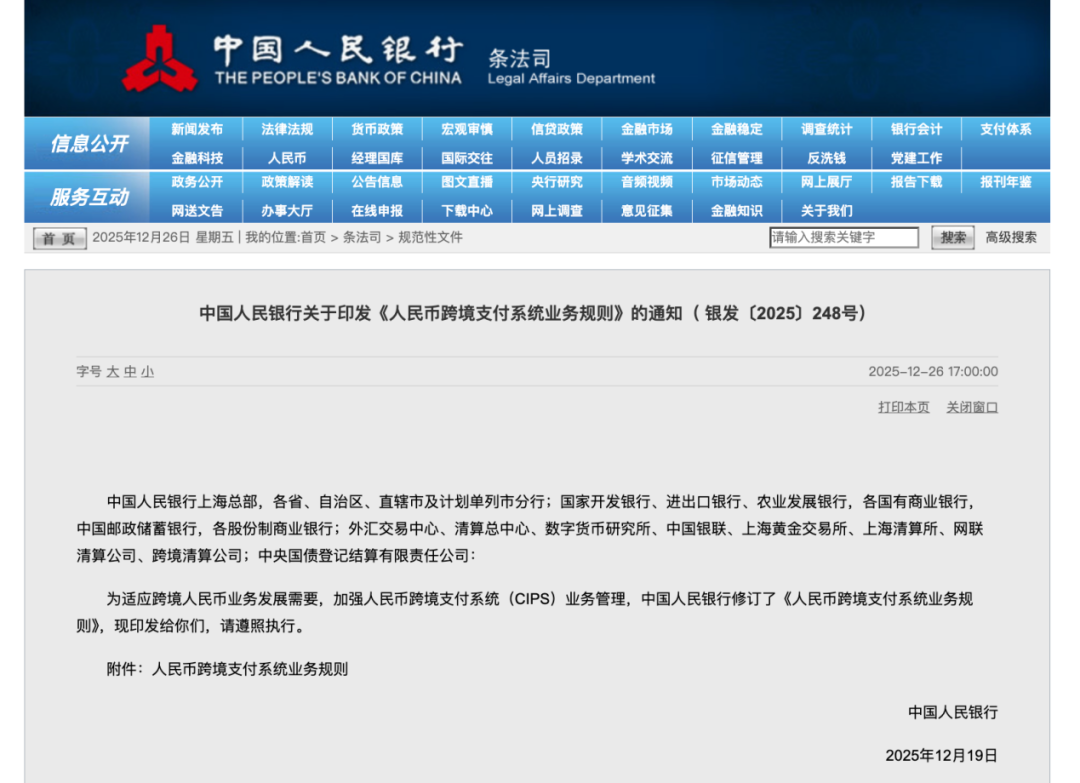Open 报告下载 page

tap(916, 182)
